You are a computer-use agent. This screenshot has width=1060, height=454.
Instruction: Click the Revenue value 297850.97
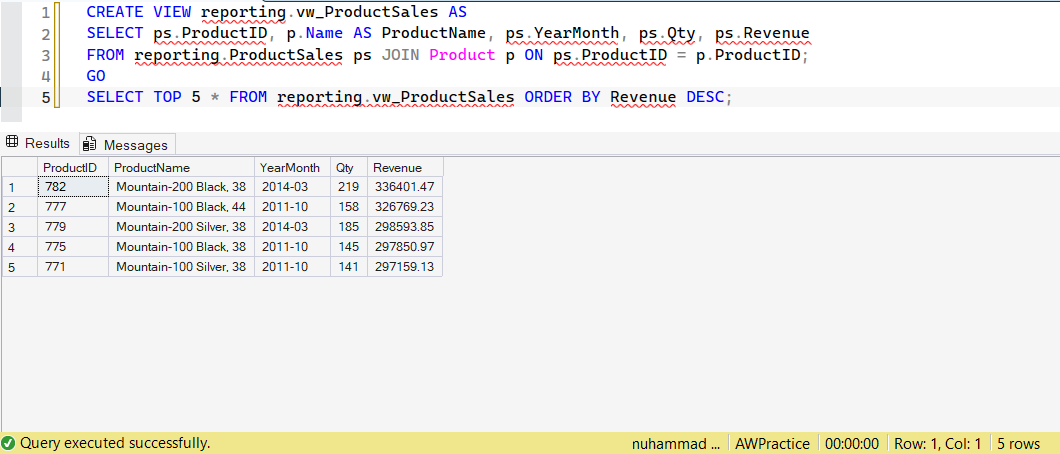tap(405, 246)
